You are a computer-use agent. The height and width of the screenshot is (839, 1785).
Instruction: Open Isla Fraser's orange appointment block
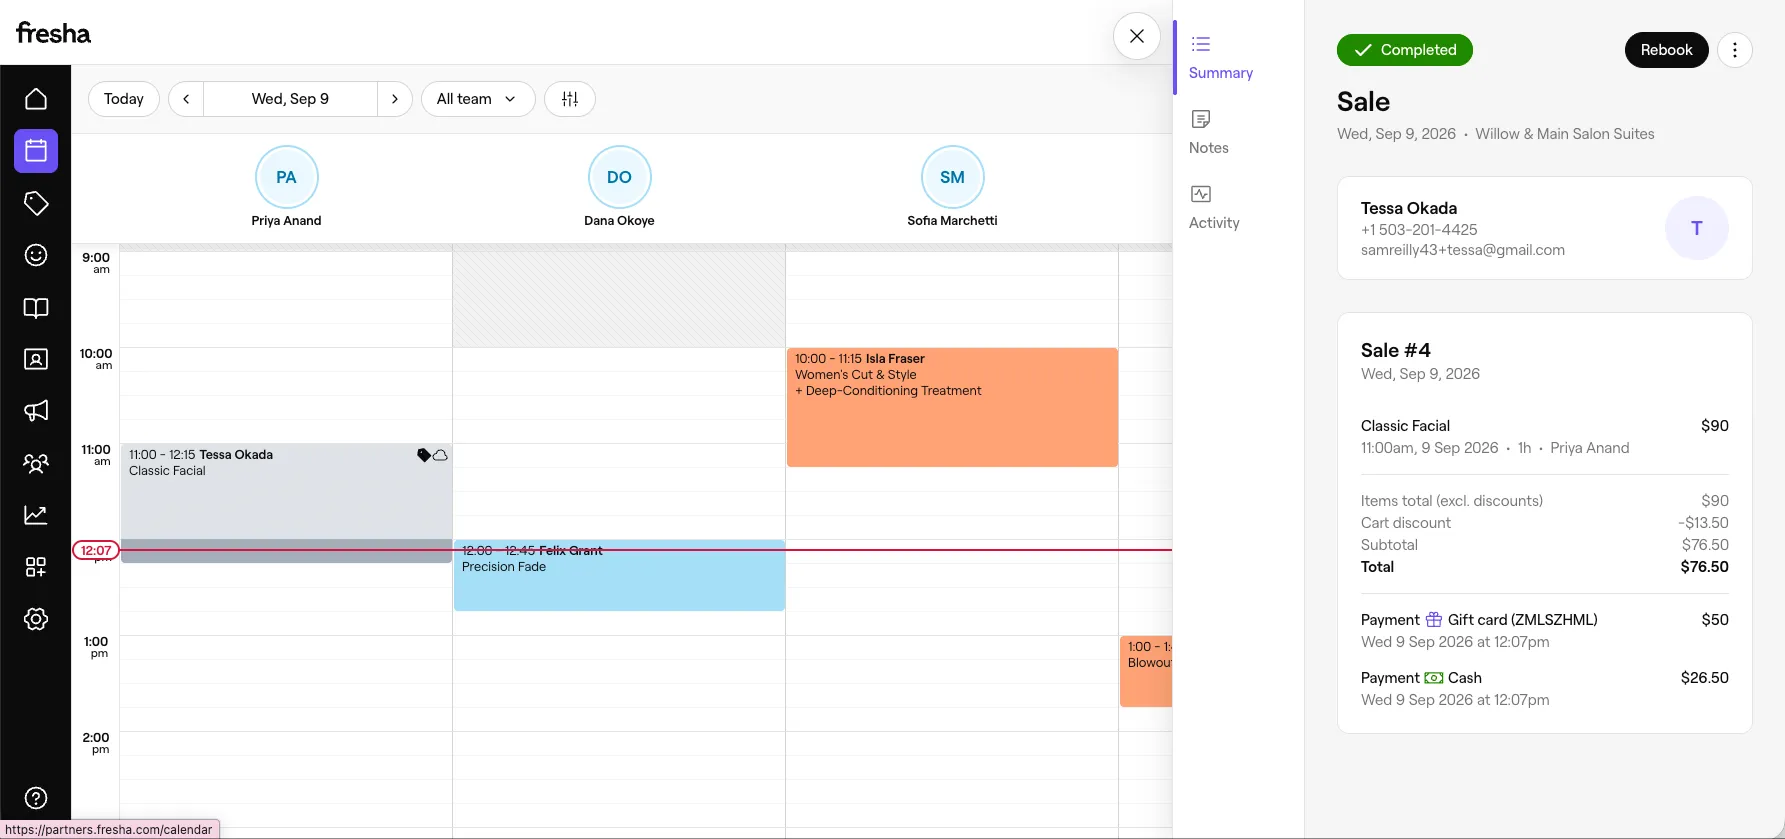(x=952, y=407)
